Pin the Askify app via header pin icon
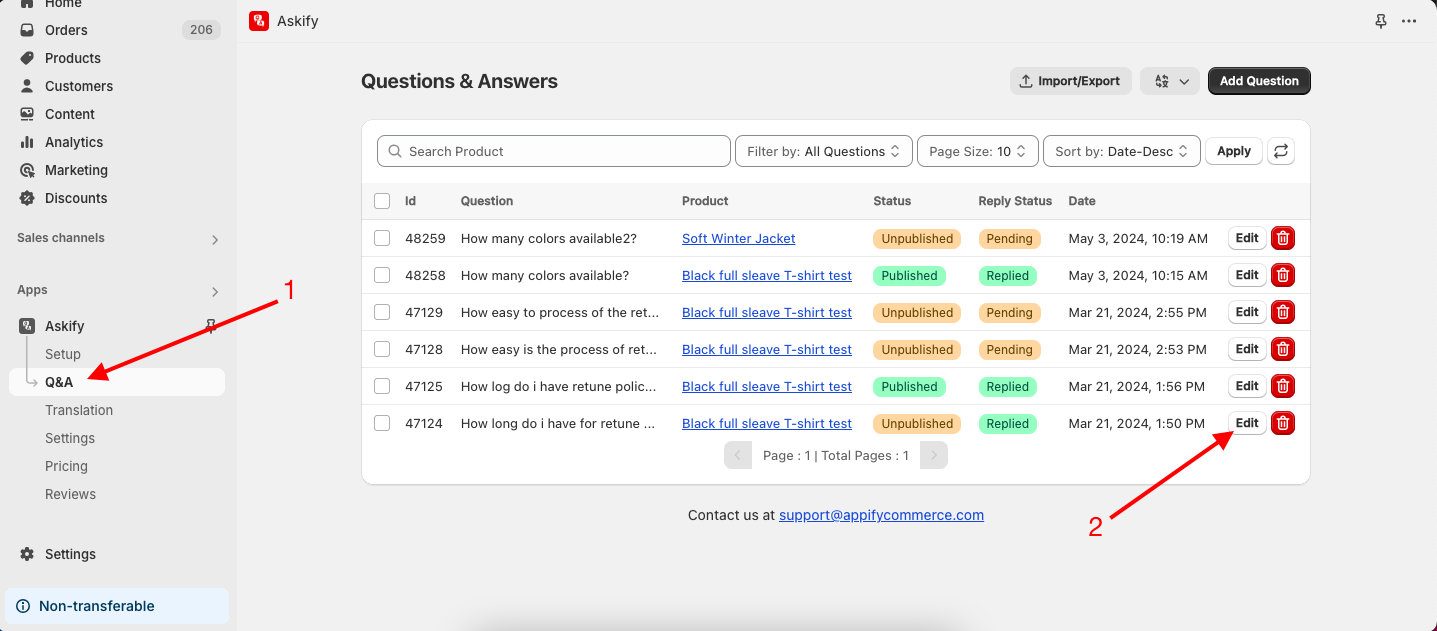 pyautogui.click(x=1381, y=21)
